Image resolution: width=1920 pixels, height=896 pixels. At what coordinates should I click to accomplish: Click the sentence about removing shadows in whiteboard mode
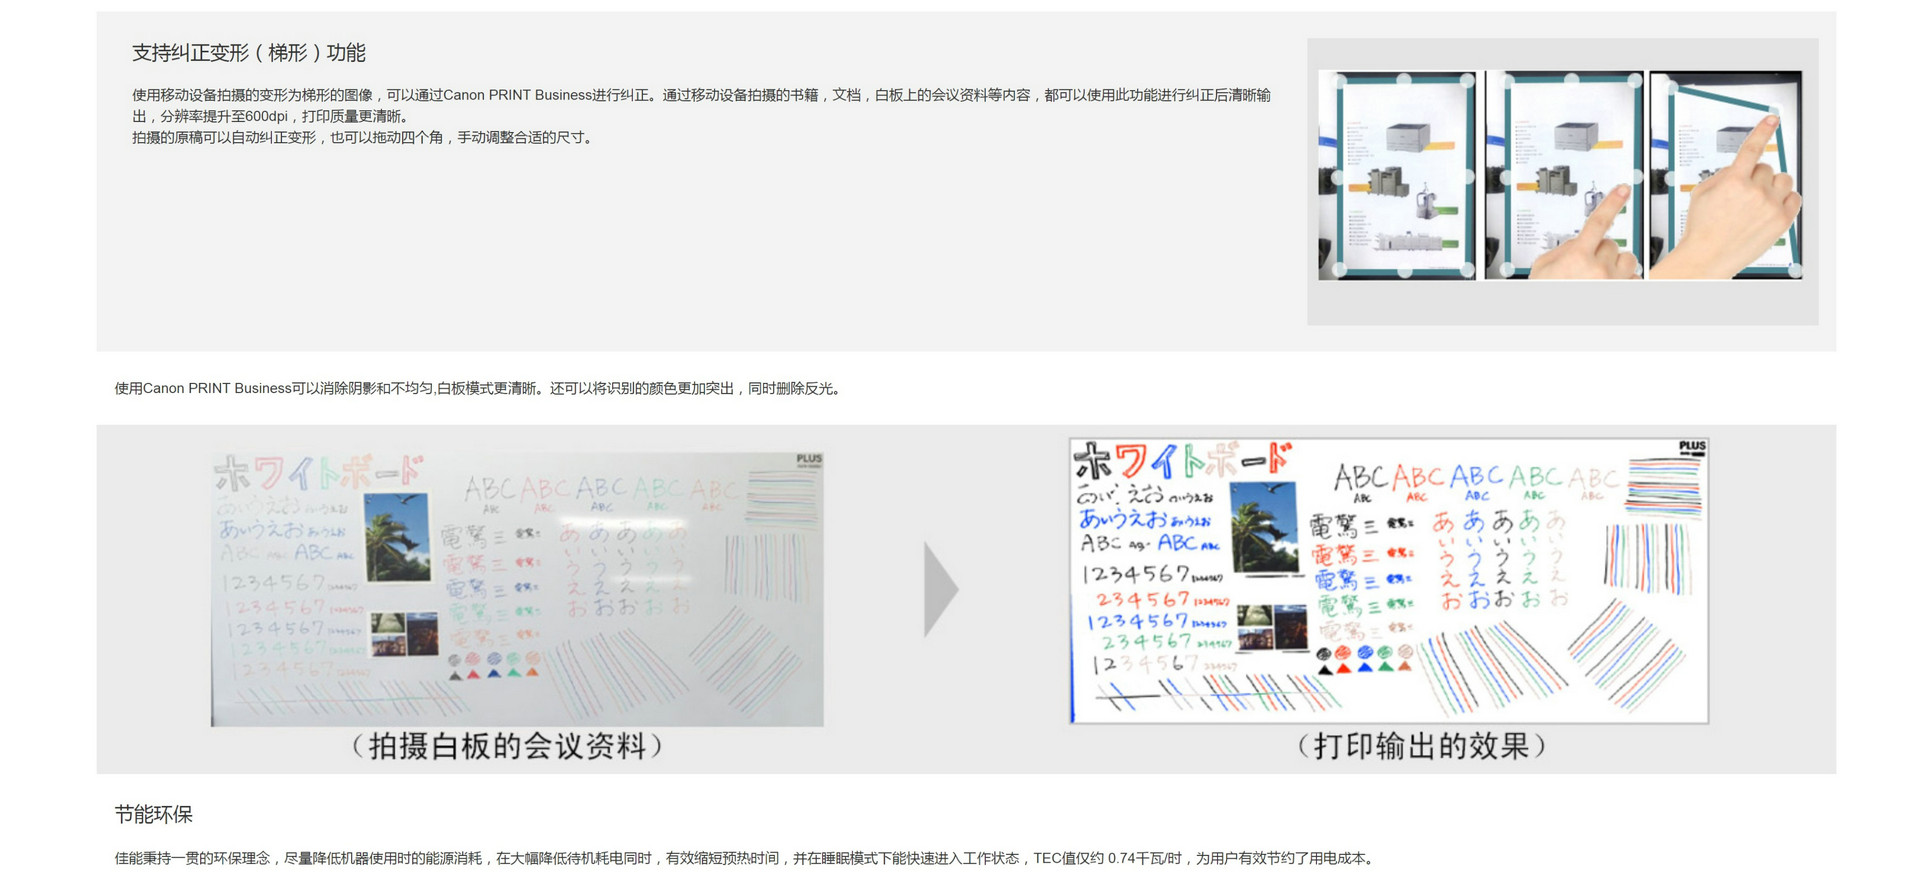pos(479,388)
